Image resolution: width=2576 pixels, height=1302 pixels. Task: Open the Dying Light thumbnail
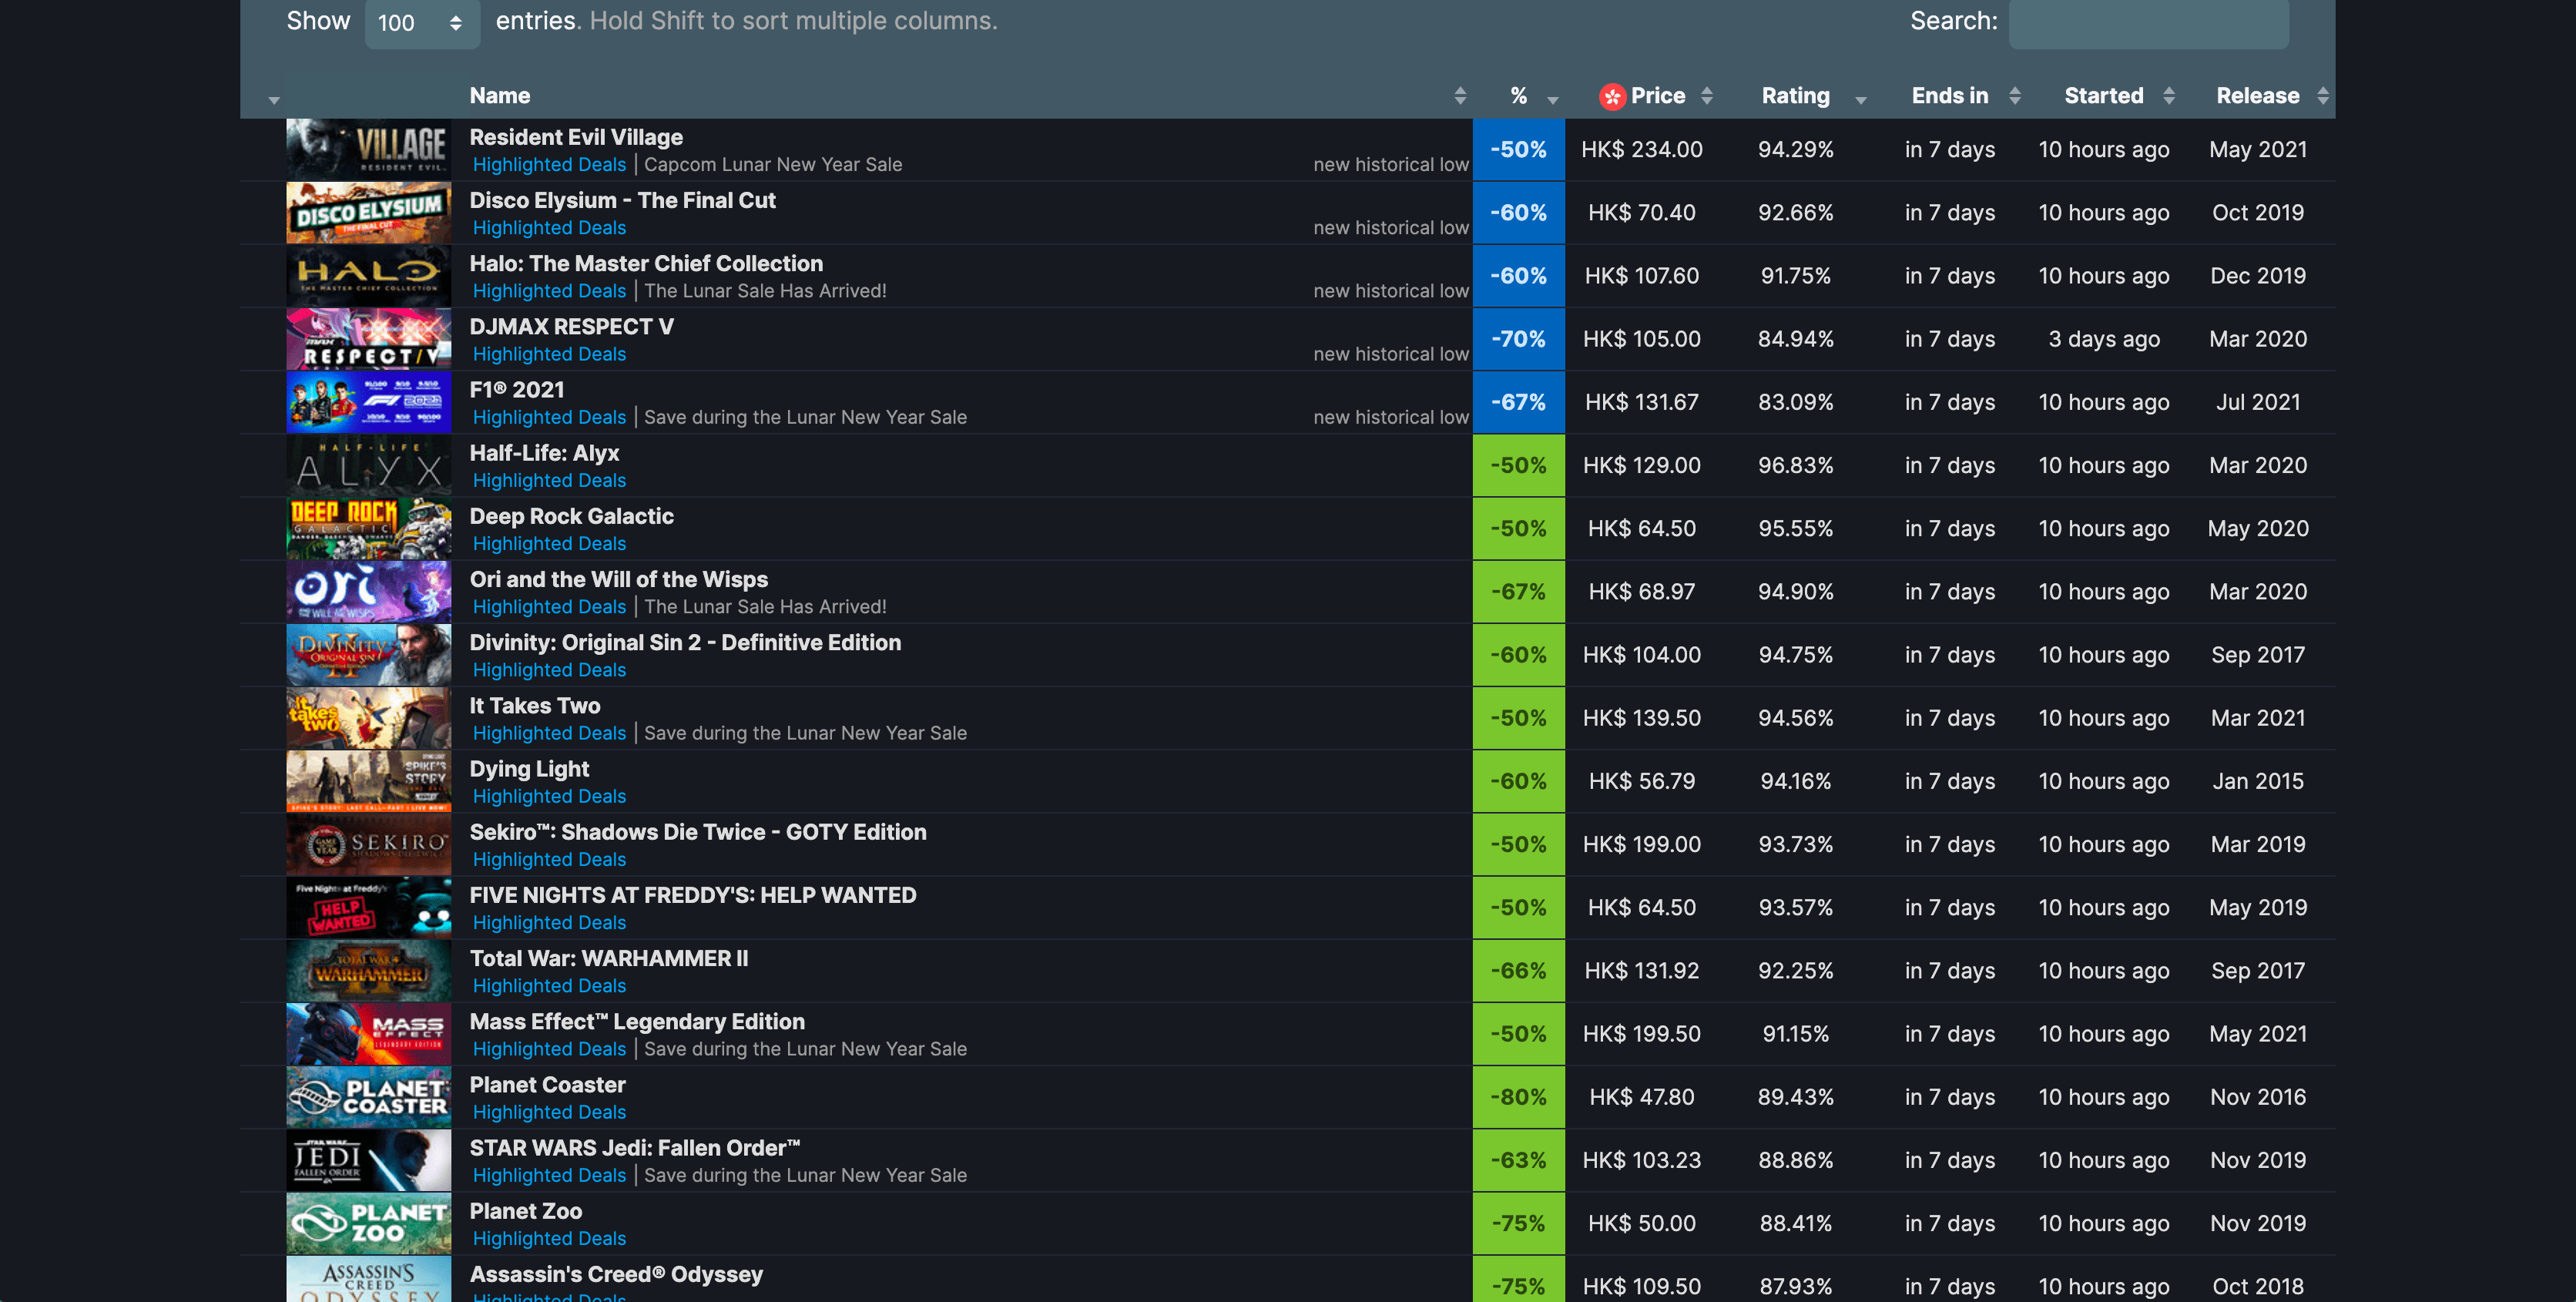[x=368, y=781]
